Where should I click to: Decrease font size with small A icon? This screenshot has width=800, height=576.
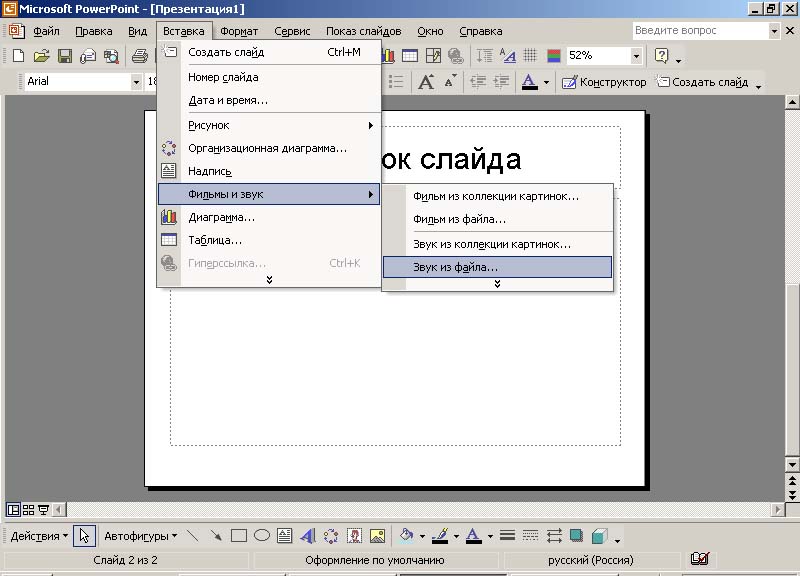pos(450,82)
